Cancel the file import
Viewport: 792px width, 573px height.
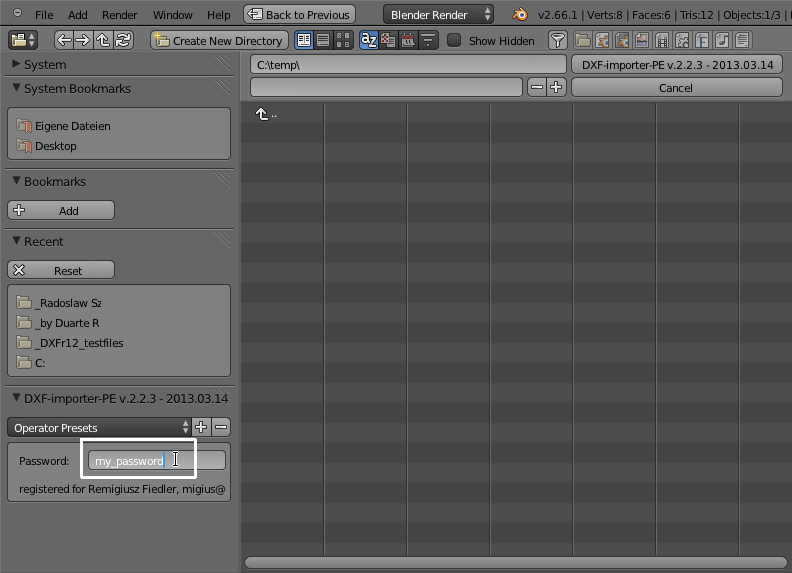point(677,87)
